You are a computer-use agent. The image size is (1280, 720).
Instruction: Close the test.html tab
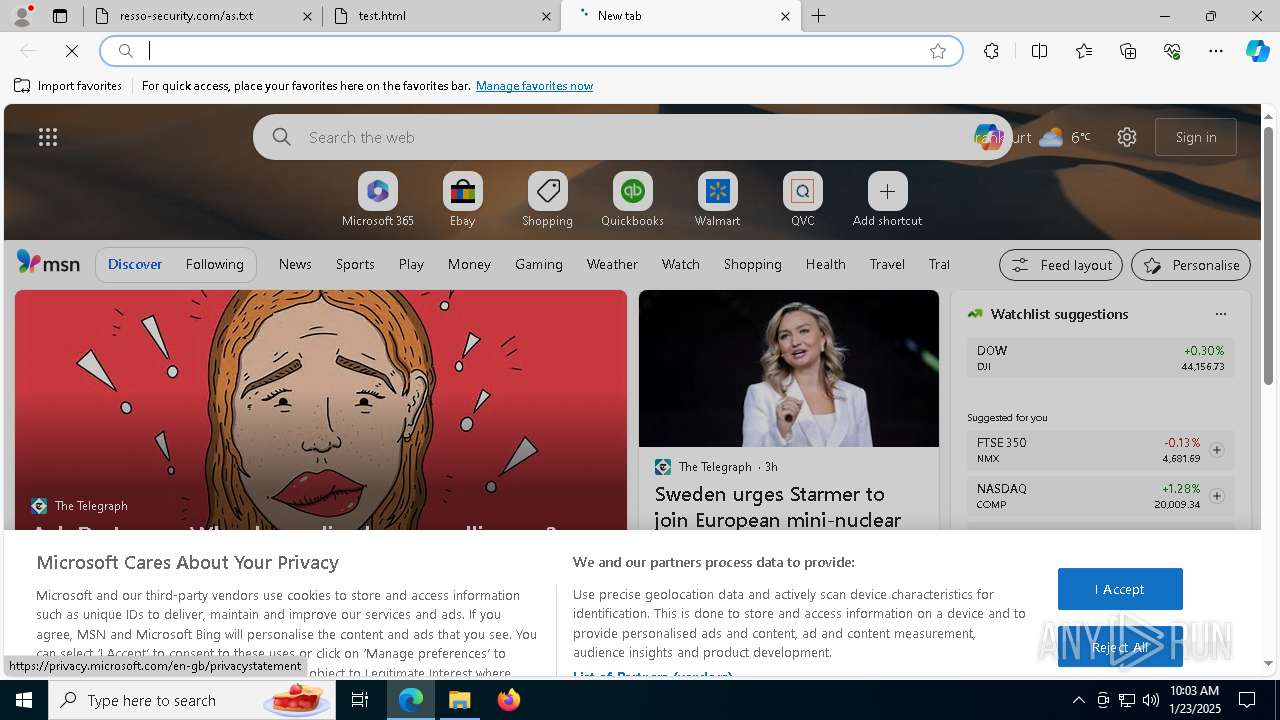tap(546, 16)
